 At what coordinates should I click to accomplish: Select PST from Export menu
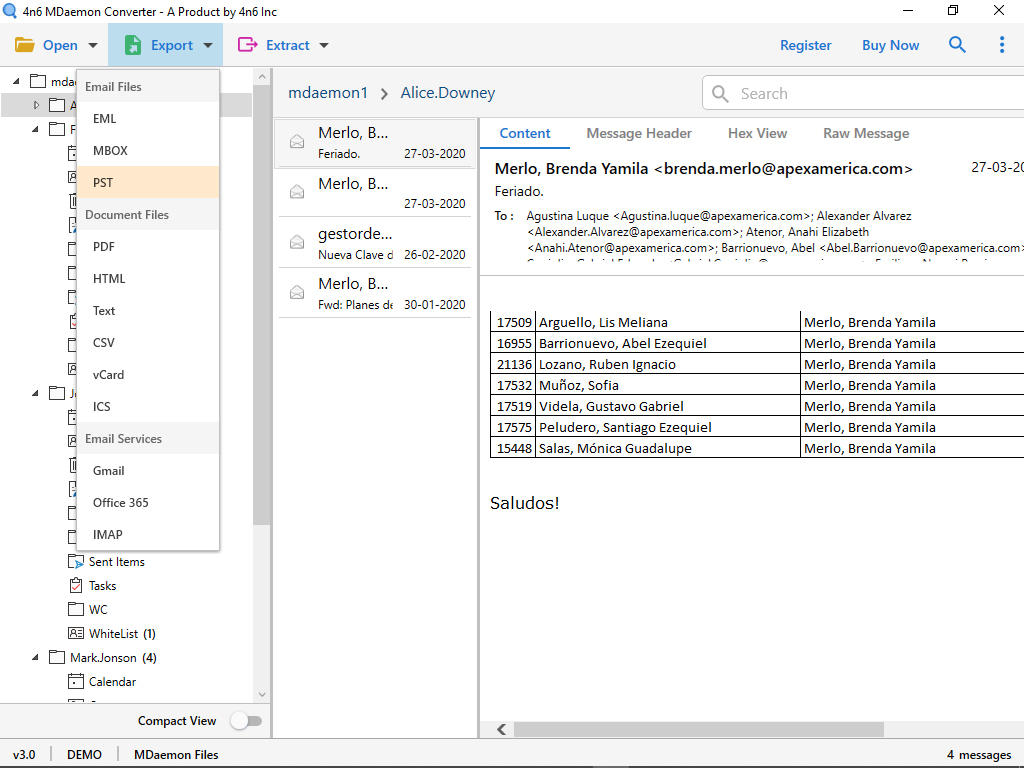pos(148,182)
